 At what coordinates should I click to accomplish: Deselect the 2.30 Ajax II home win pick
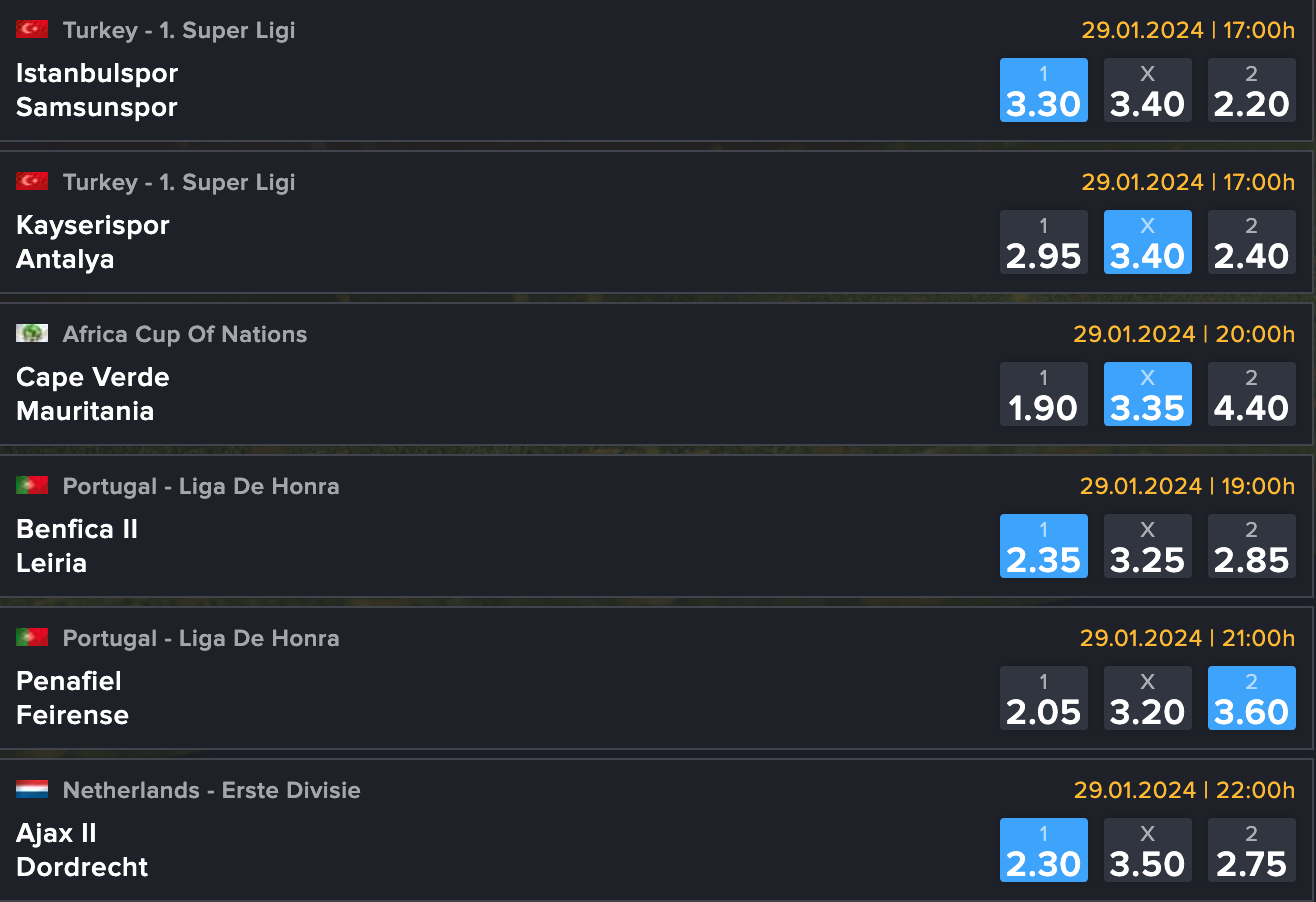pyautogui.click(x=1043, y=850)
